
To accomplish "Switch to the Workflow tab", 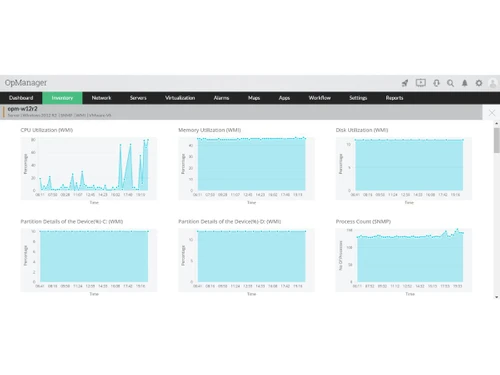I will pos(320,98).
